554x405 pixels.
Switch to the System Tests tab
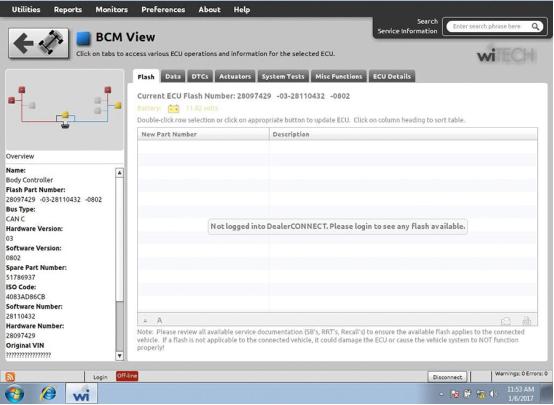(283, 76)
